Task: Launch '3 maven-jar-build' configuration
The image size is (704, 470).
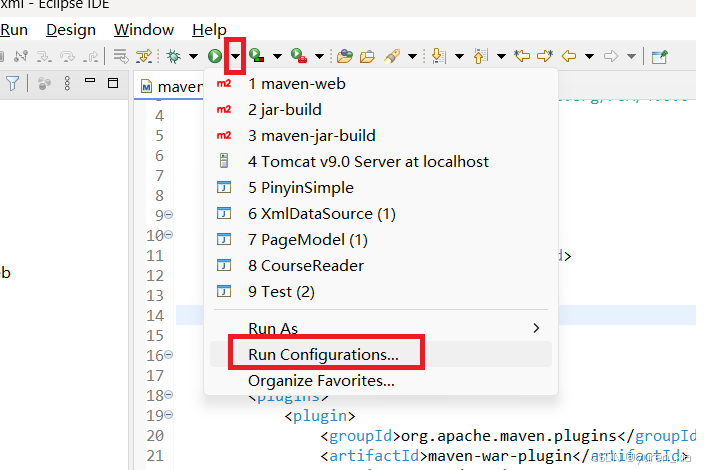Action: click(381, 136)
